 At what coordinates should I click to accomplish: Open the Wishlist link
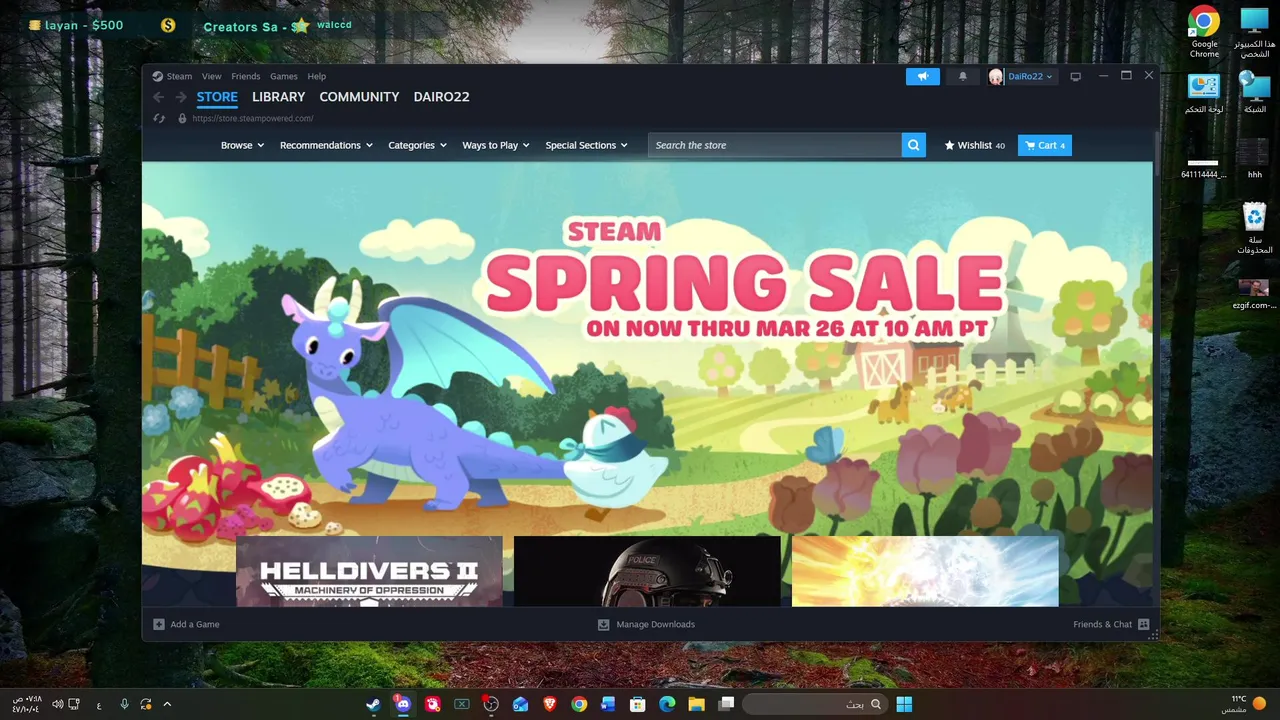pyautogui.click(x=975, y=145)
